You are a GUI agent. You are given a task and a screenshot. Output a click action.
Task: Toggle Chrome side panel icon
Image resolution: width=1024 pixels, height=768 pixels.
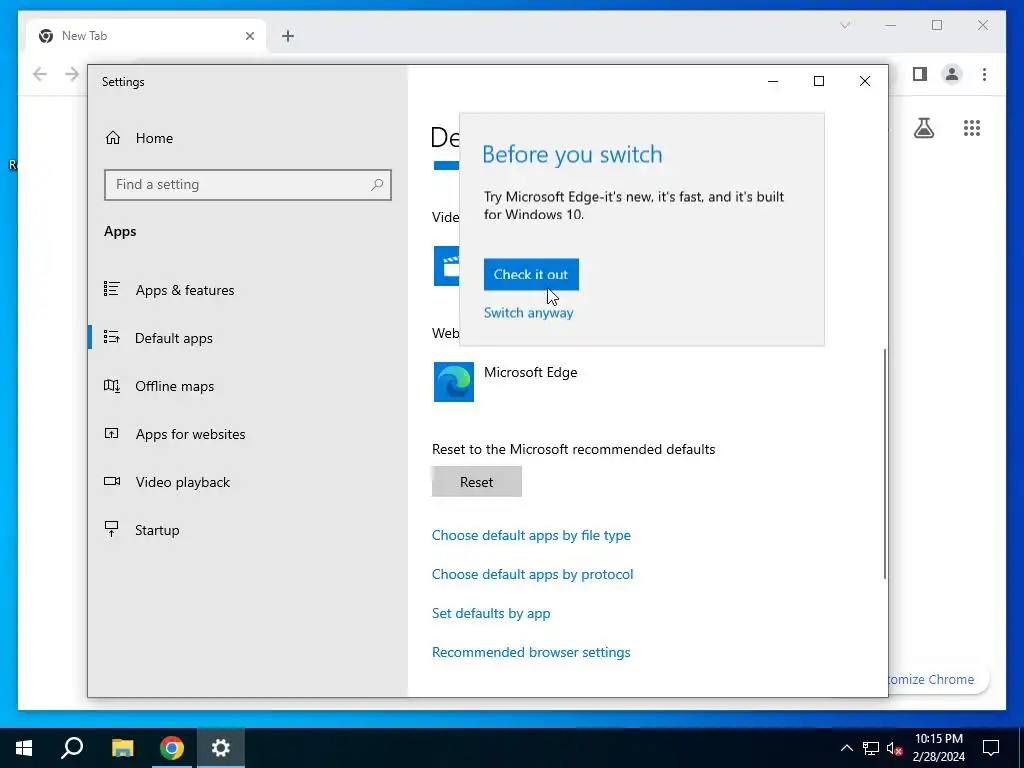click(920, 74)
